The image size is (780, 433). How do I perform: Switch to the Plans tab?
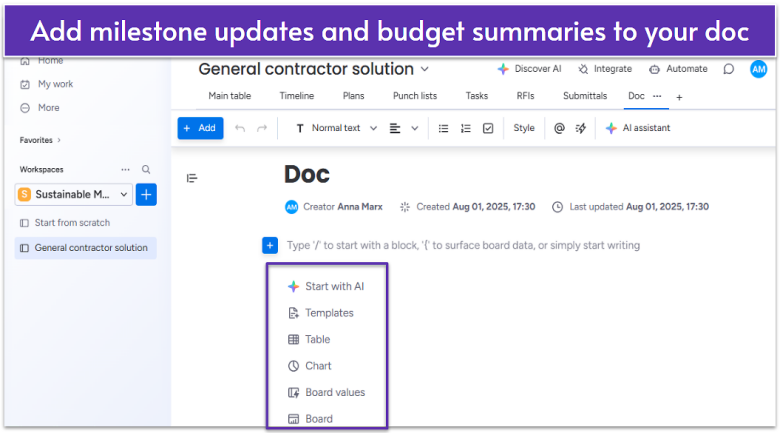(x=353, y=96)
